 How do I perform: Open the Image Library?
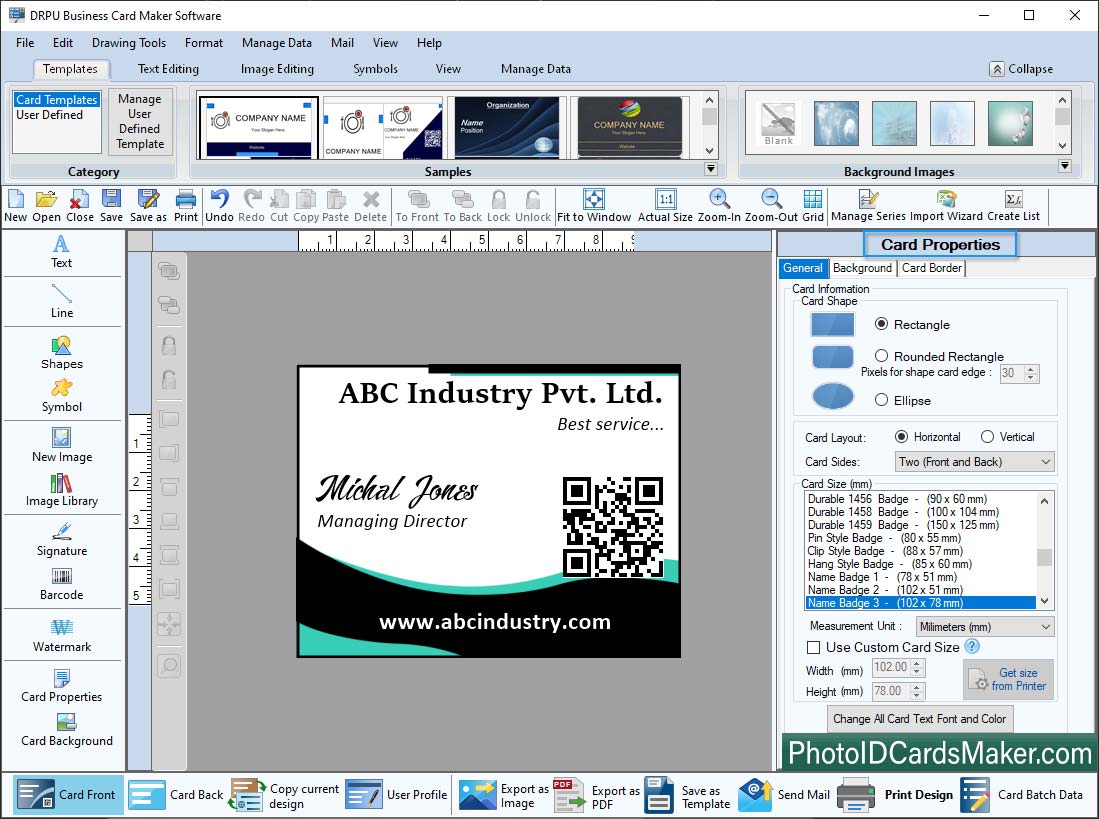click(61, 490)
